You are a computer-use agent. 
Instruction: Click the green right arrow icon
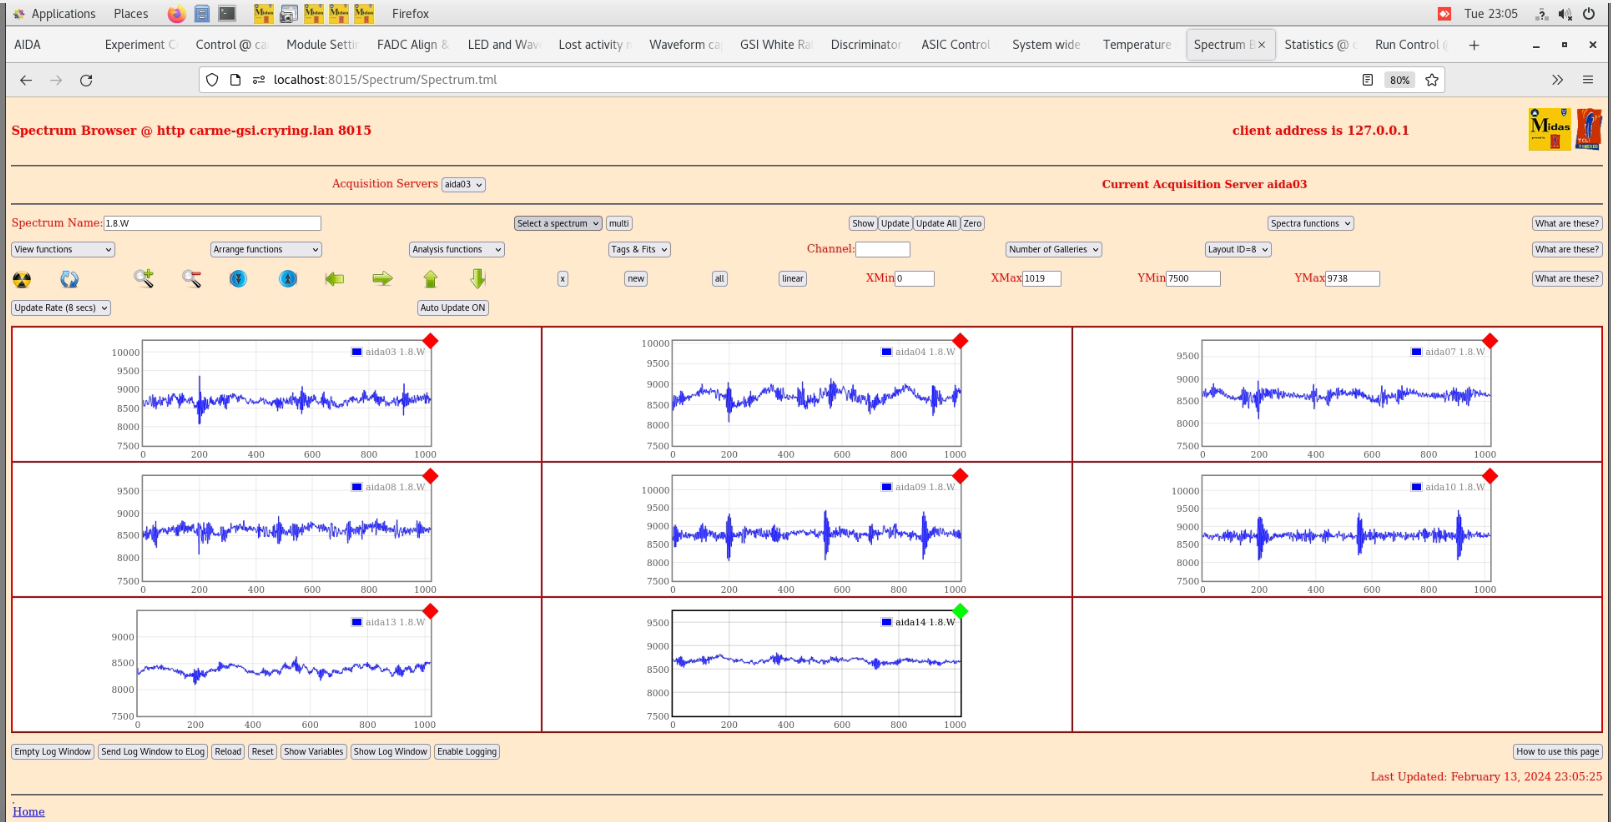383,279
